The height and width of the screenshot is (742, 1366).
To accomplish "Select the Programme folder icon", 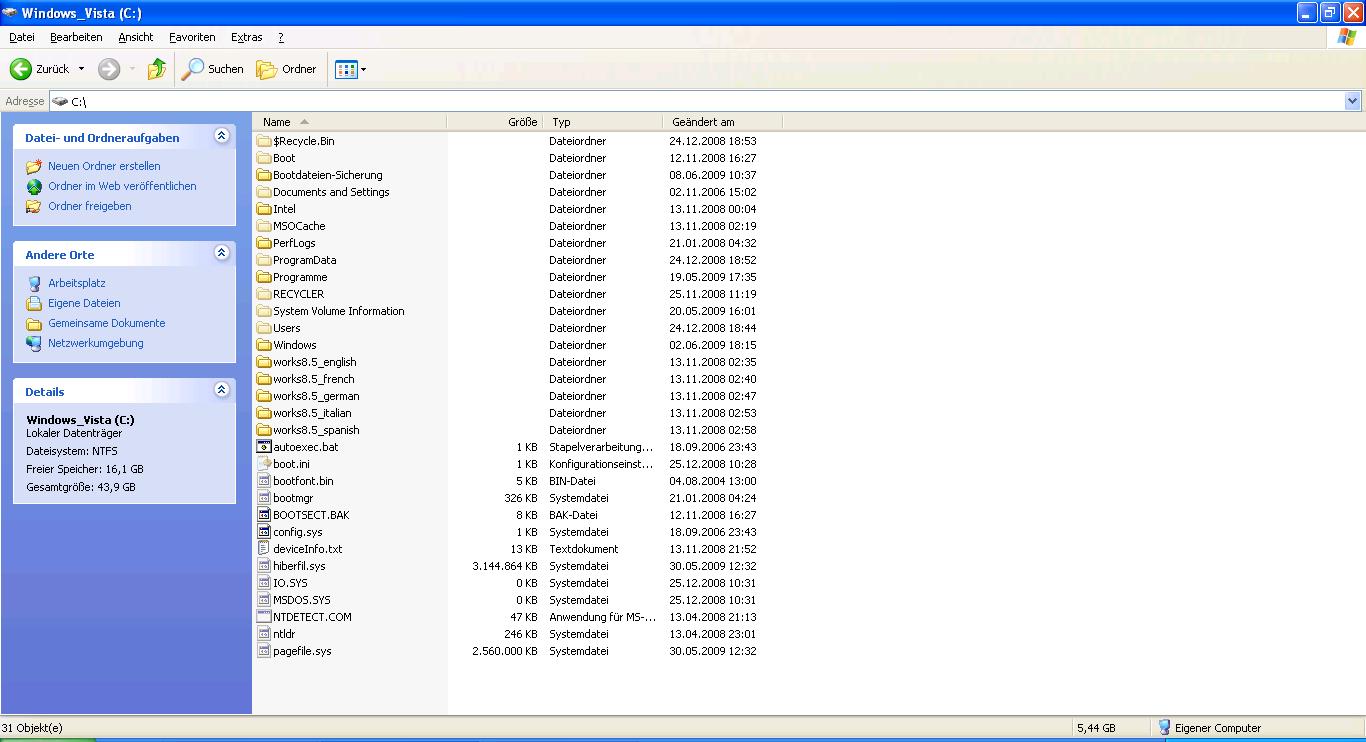I will tap(264, 277).
